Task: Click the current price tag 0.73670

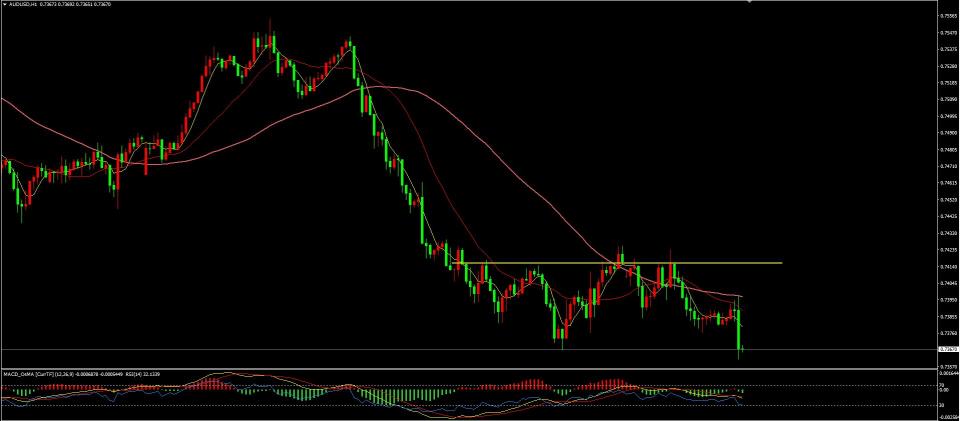Action: 948,349
